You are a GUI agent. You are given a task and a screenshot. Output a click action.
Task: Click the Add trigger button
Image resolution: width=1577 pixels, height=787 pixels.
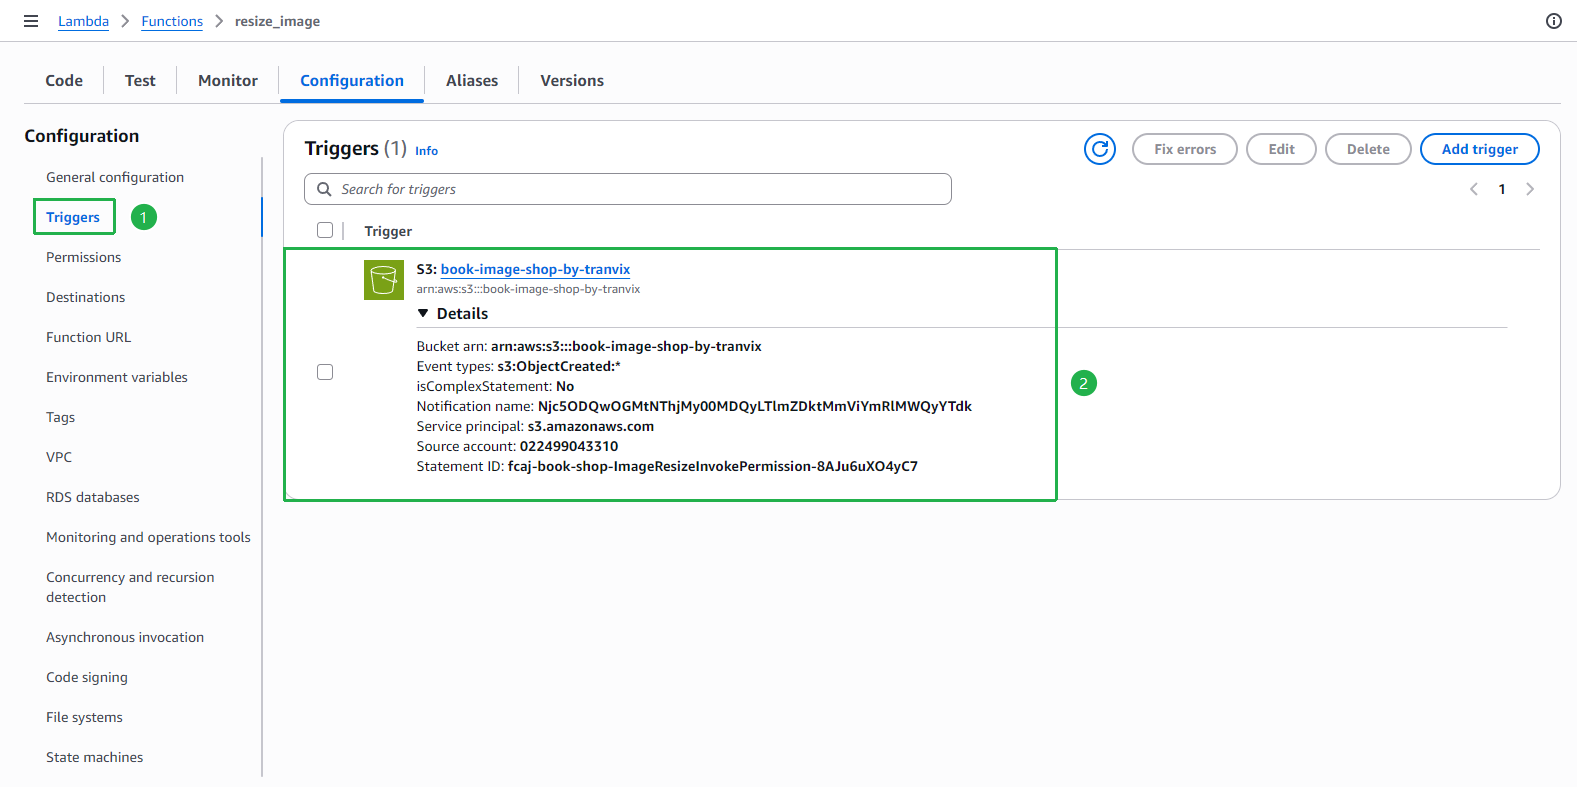point(1480,149)
